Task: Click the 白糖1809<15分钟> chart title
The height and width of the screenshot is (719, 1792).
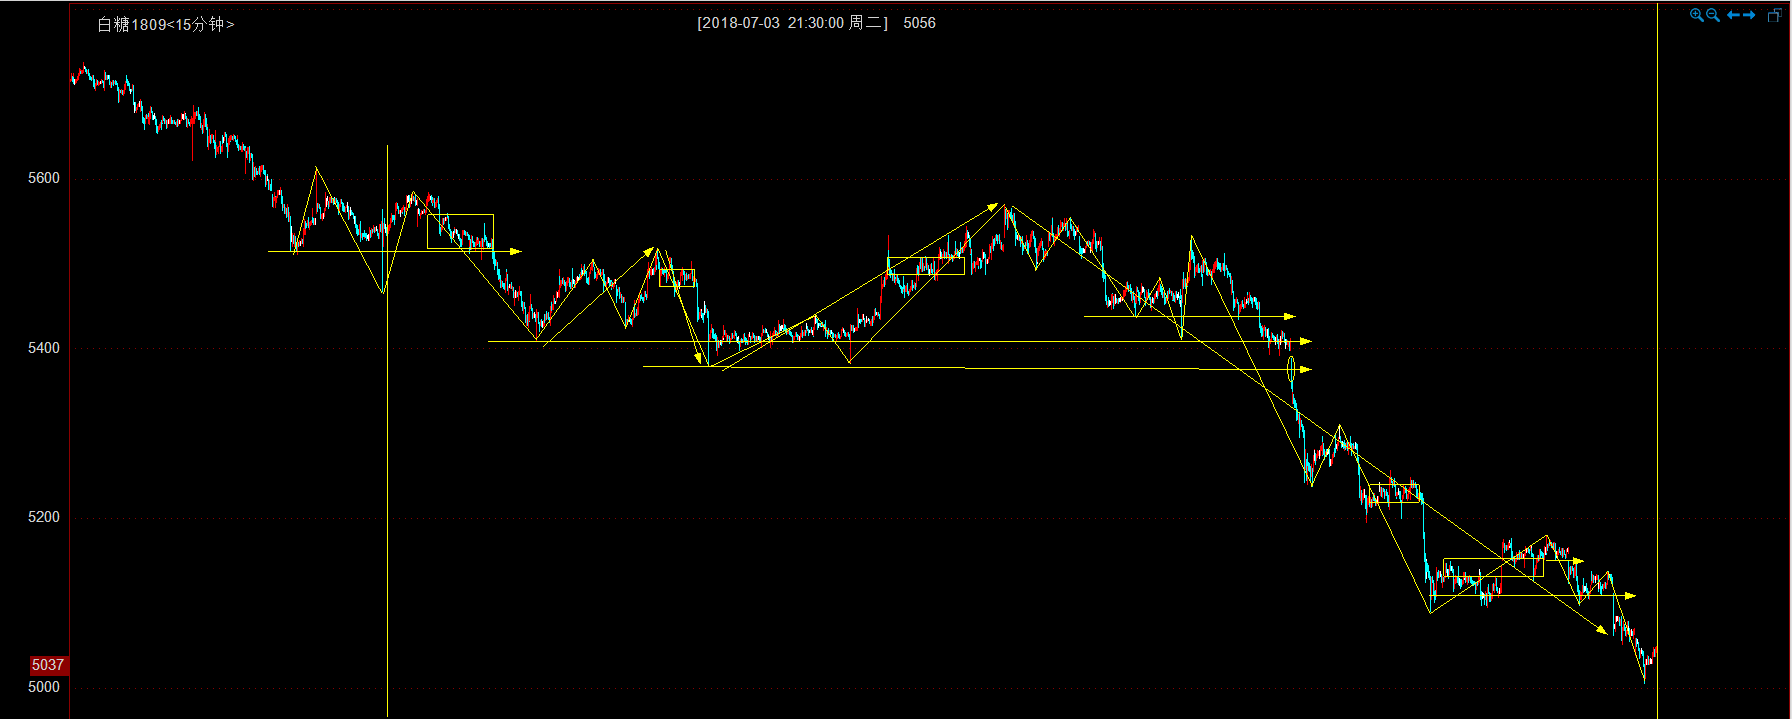Action: click(166, 24)
